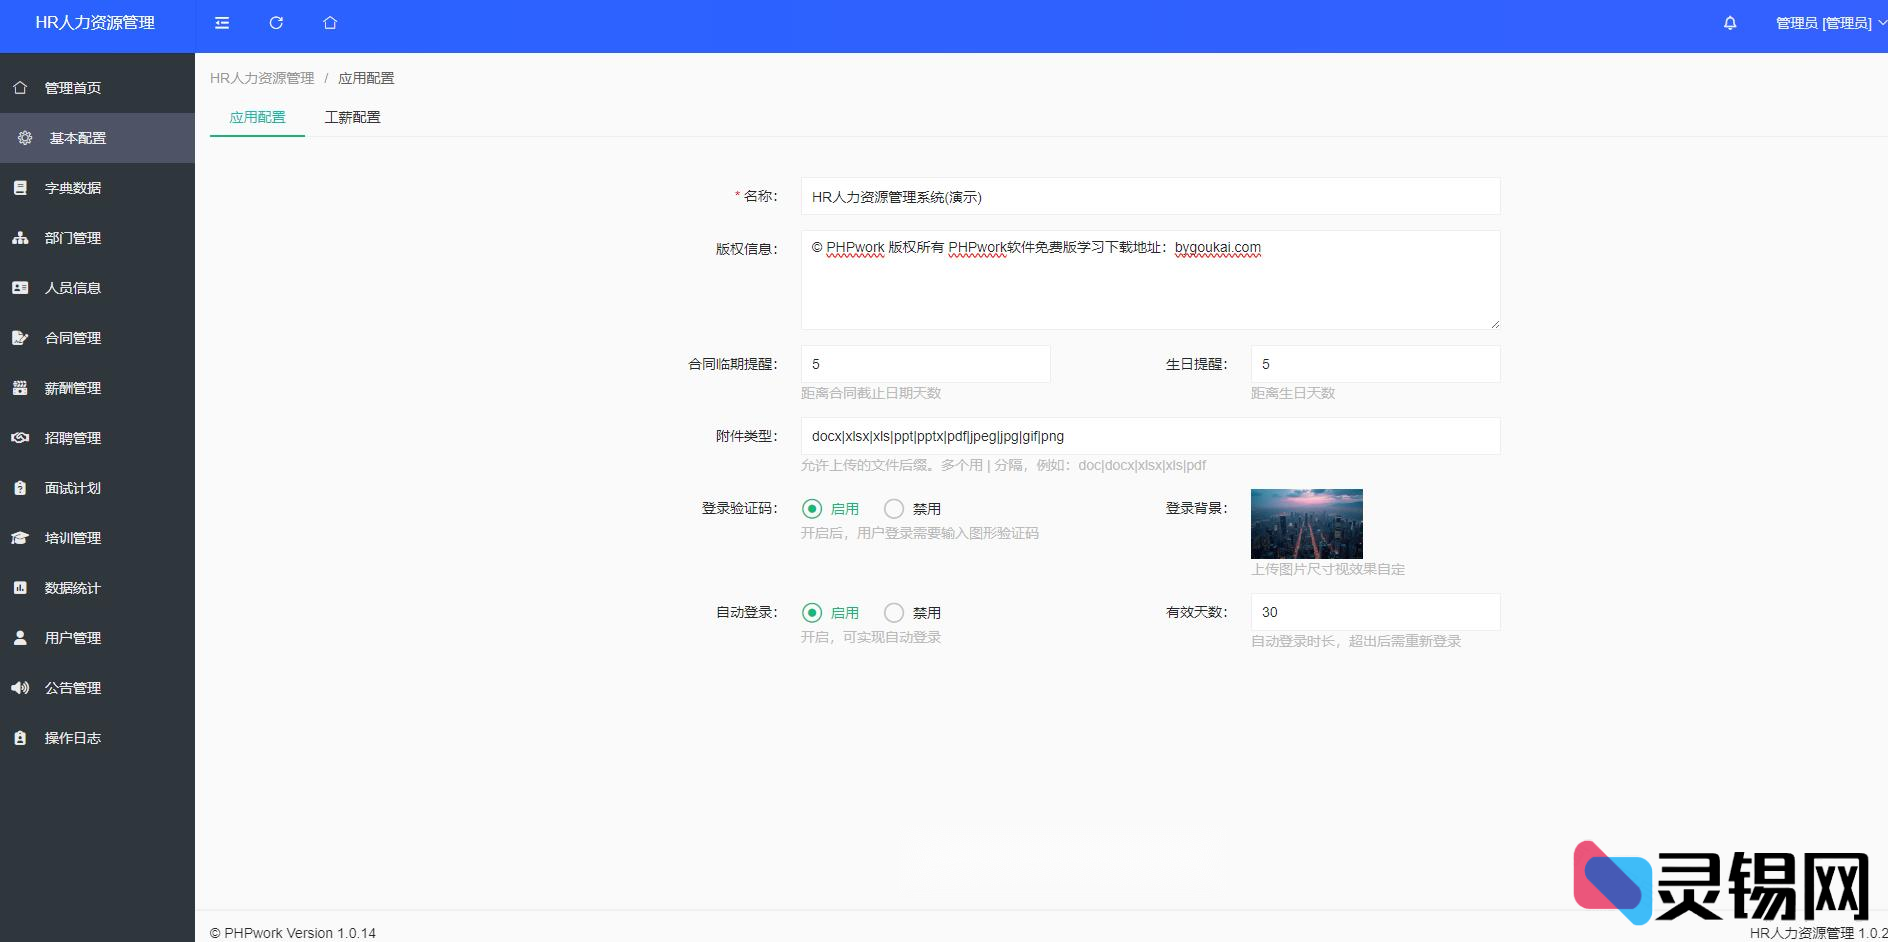Switch to the 工薪配置 tab
1888x942 pixels.
pyautogui.click(x=352, y=117)
